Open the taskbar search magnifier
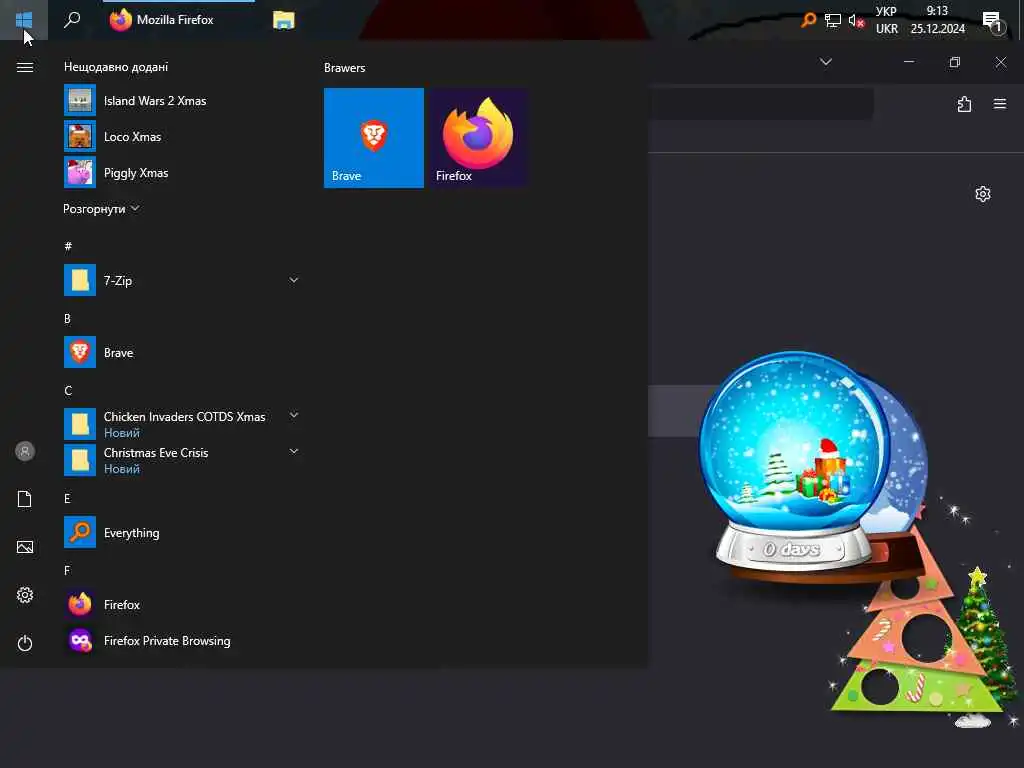The image size is (1024, 768). (x=72, y=20)
